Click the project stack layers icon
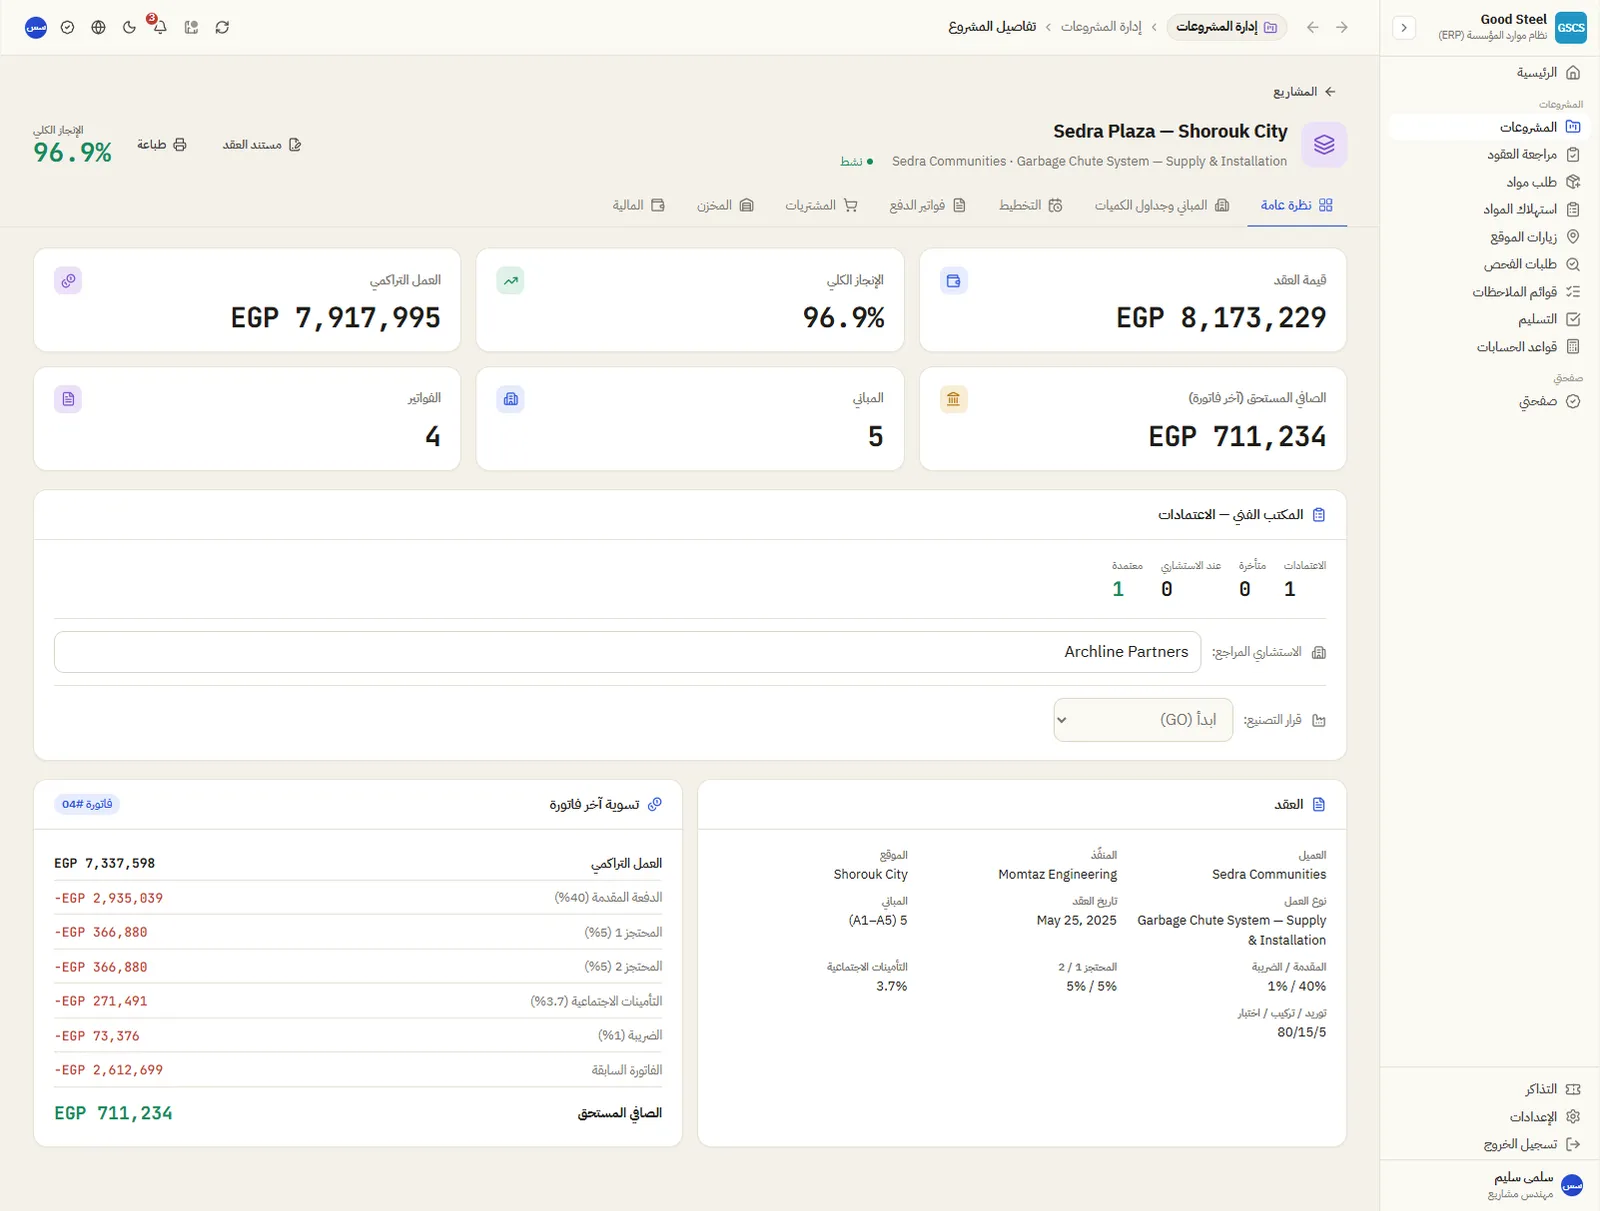This screenshot has width=1600, height=1211. 1324,145
